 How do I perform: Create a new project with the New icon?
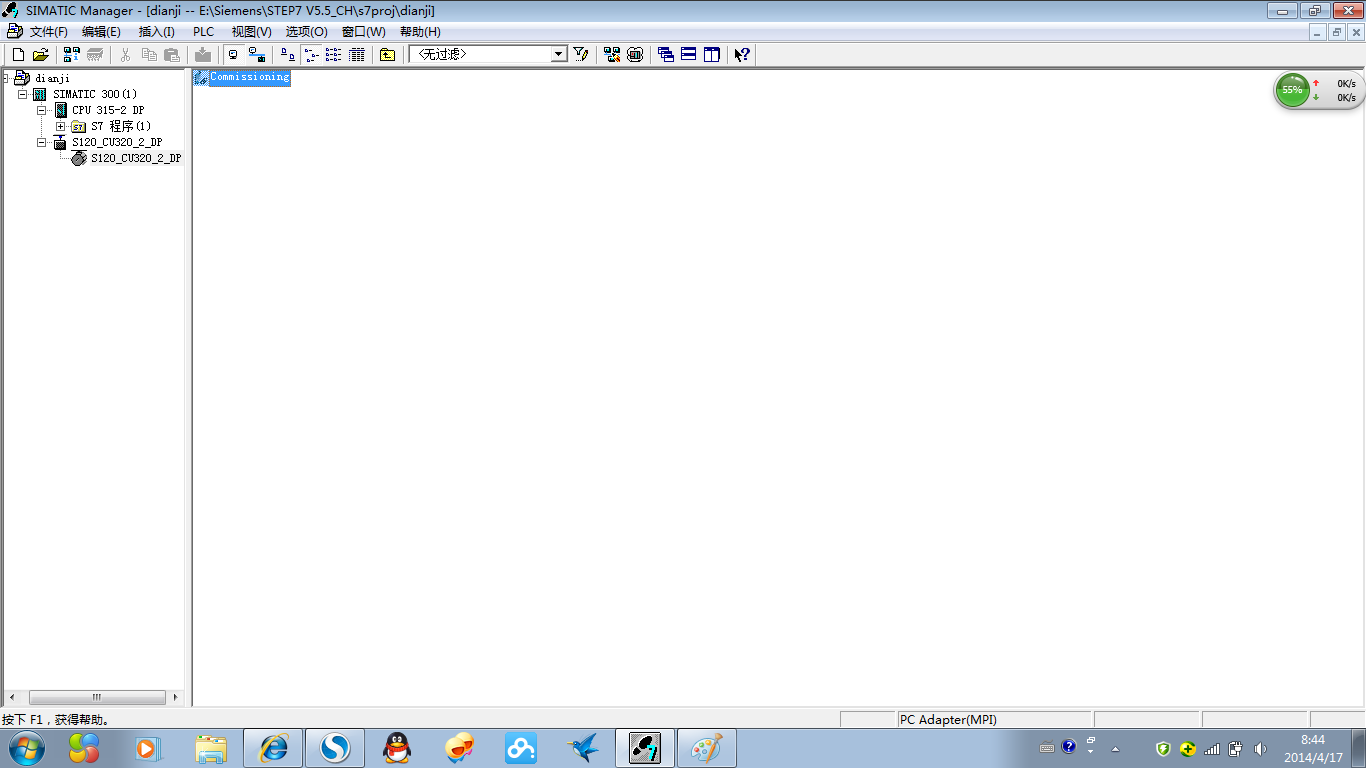coord(18,55)
